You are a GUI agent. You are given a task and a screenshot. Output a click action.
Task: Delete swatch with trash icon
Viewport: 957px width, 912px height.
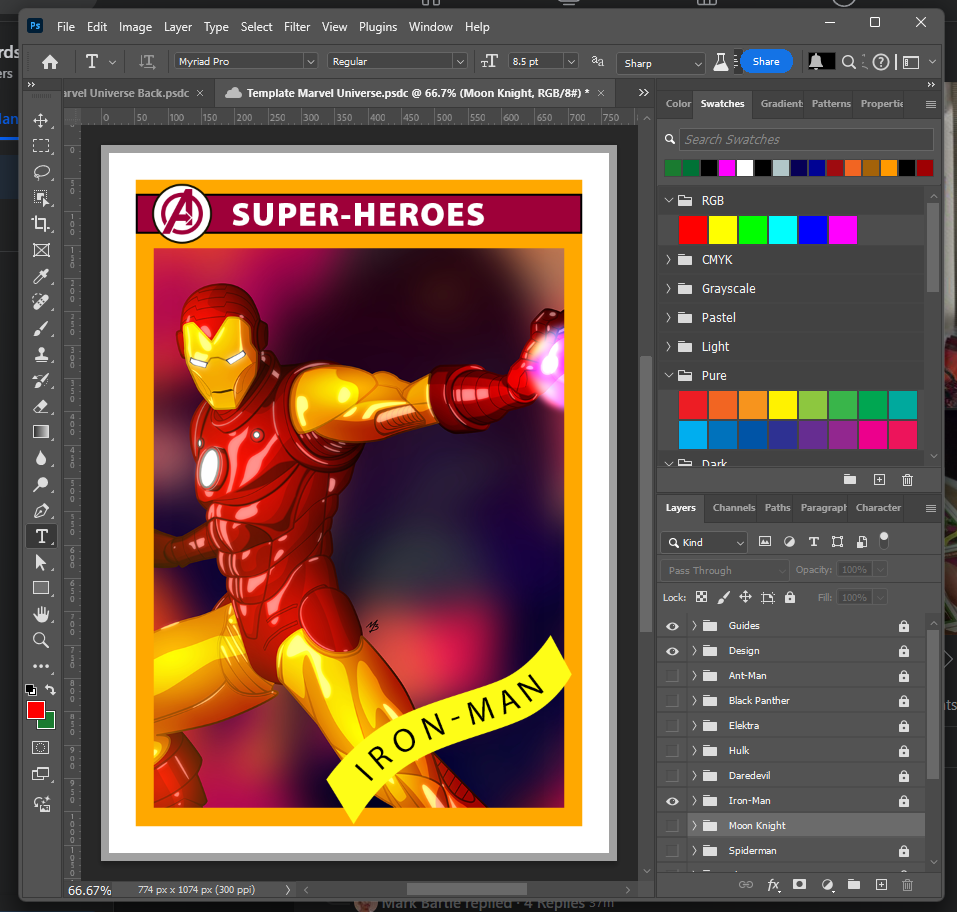coord(908,480)
